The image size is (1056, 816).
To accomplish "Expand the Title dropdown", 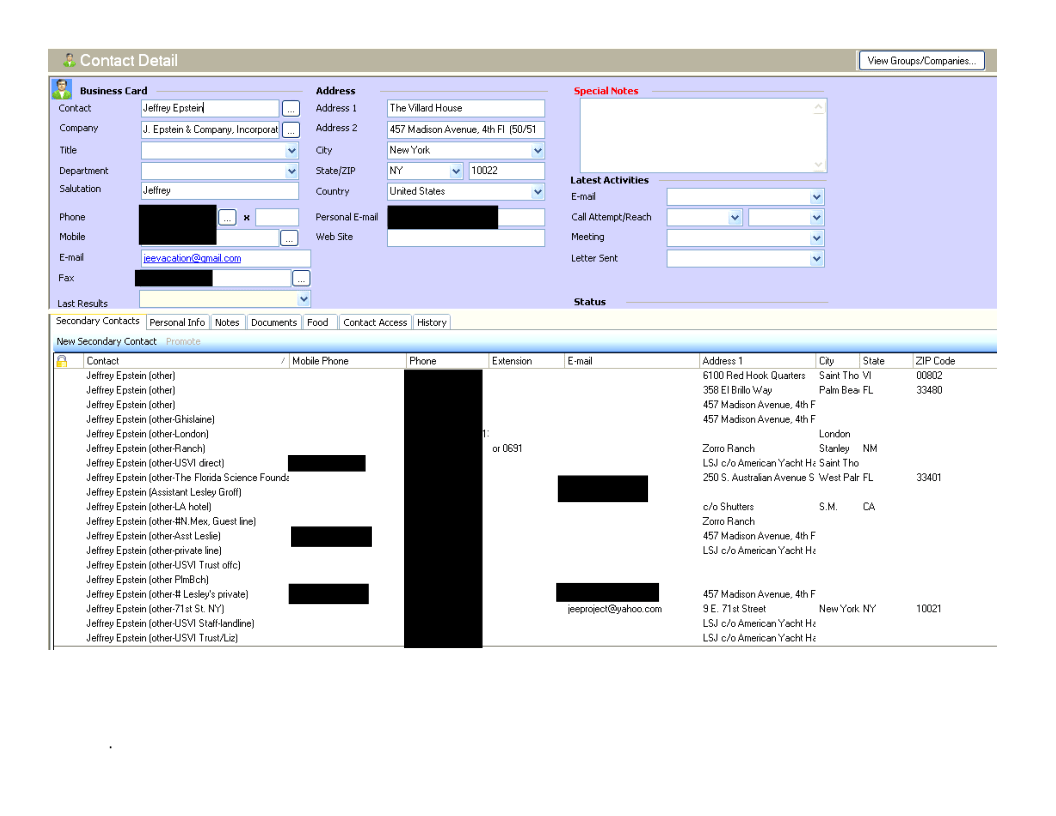I will tap(291, 151).
